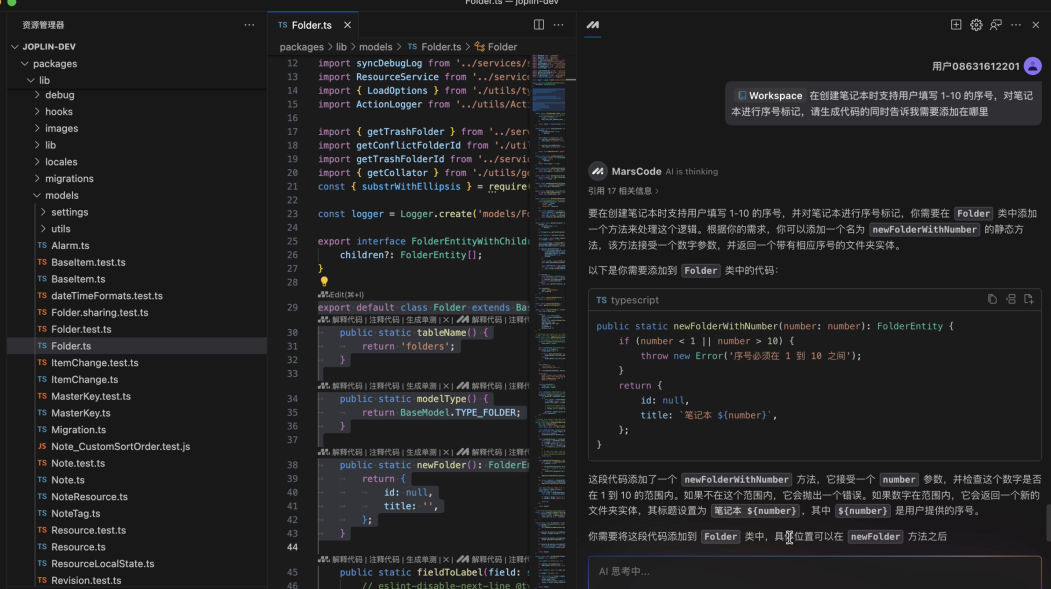Viewport: 1051px width, 589px height.
Task: Select the MarsCode panel tab
Action: click(x=593, y=25)
